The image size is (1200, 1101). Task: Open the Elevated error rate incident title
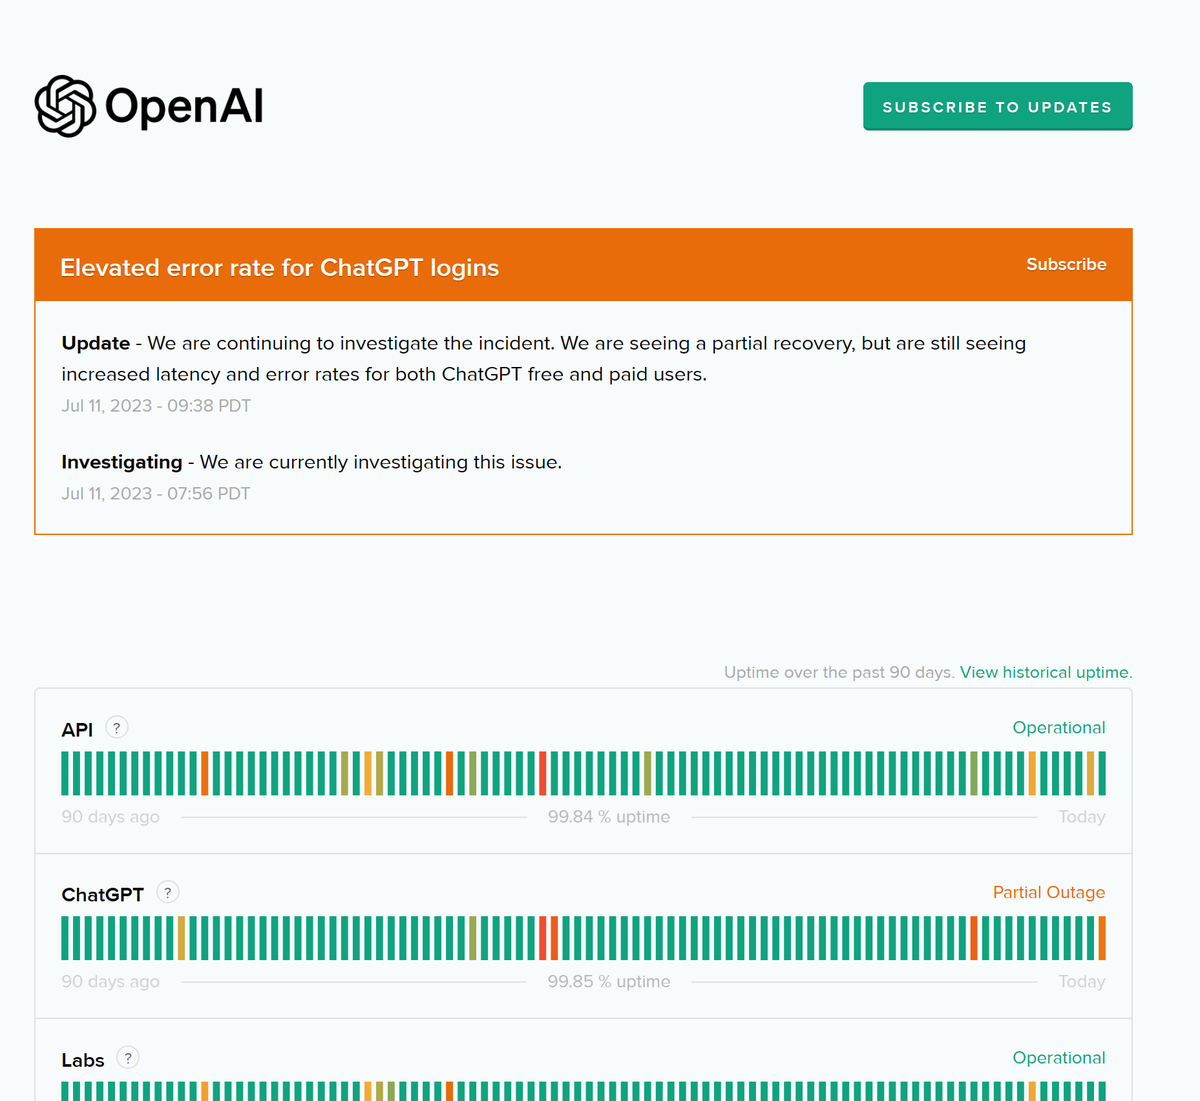[x=279, y=268]
